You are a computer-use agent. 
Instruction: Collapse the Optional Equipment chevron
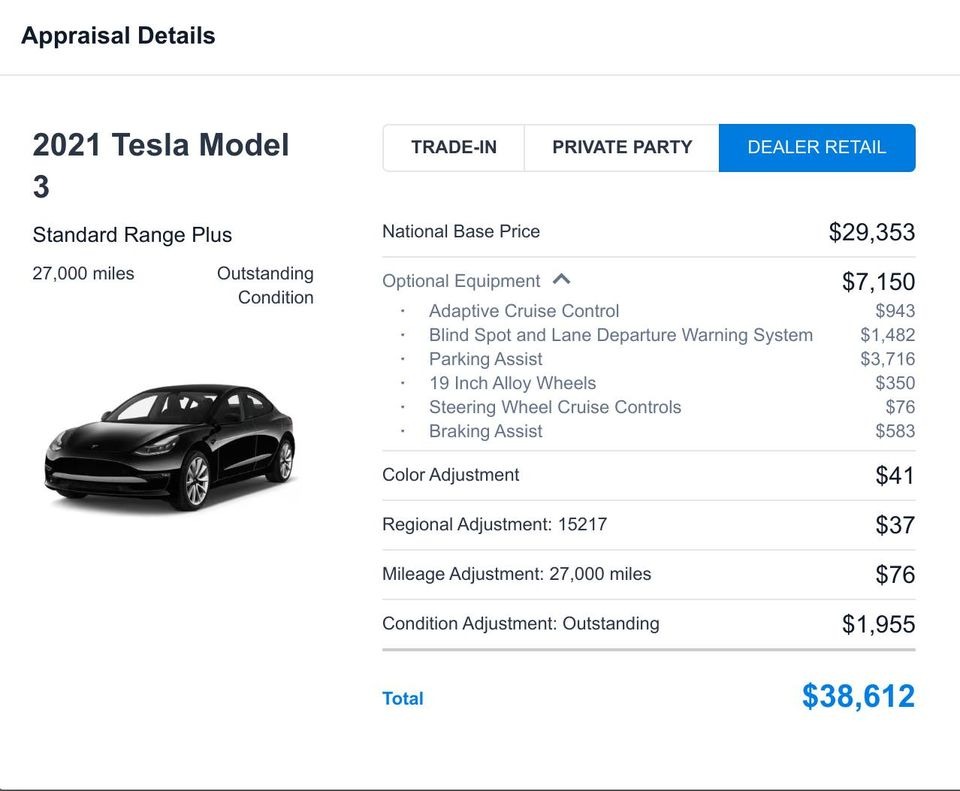tap(561, 280)
